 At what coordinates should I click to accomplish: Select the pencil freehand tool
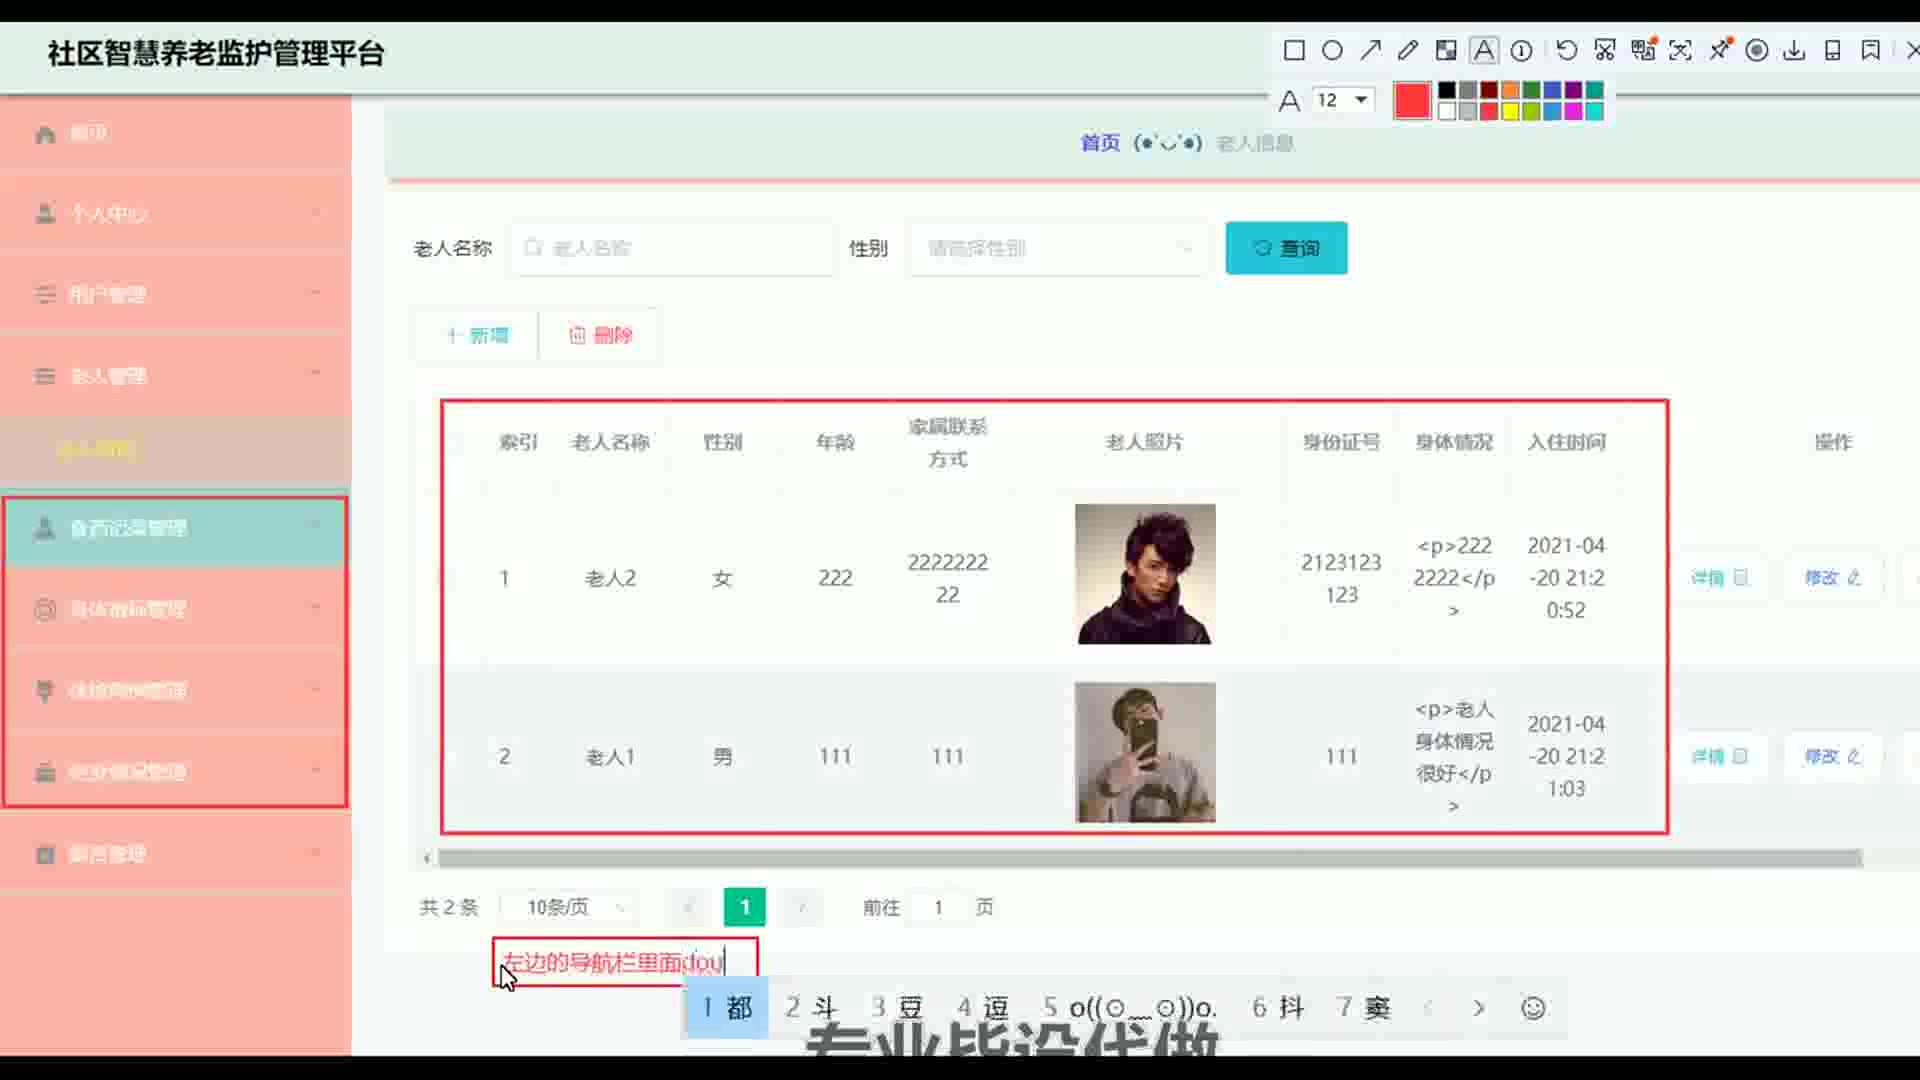(1408, 51)
